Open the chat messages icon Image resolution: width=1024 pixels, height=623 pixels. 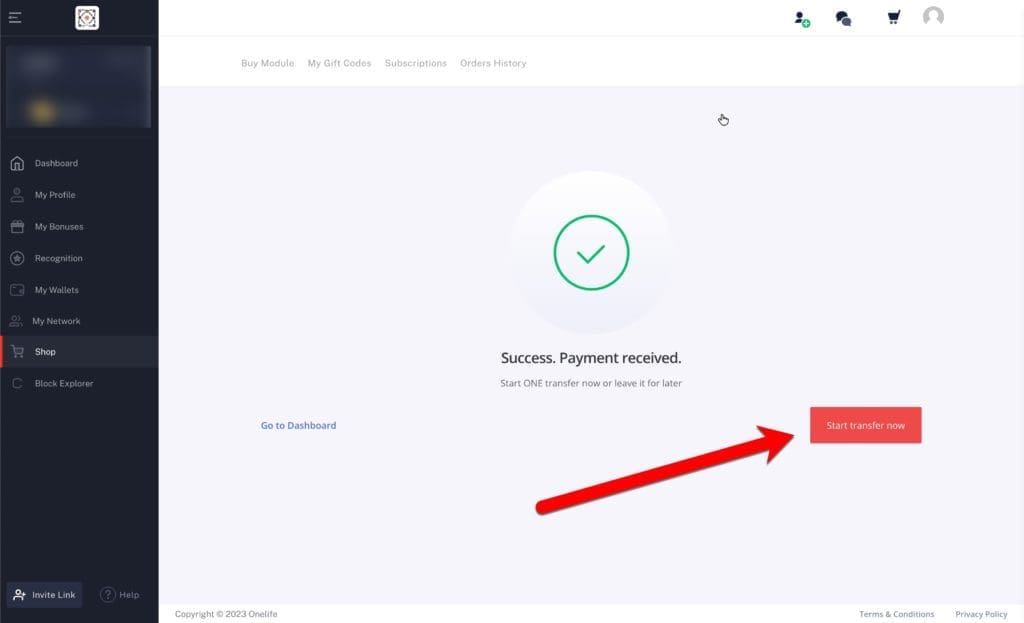pos(843,18)
